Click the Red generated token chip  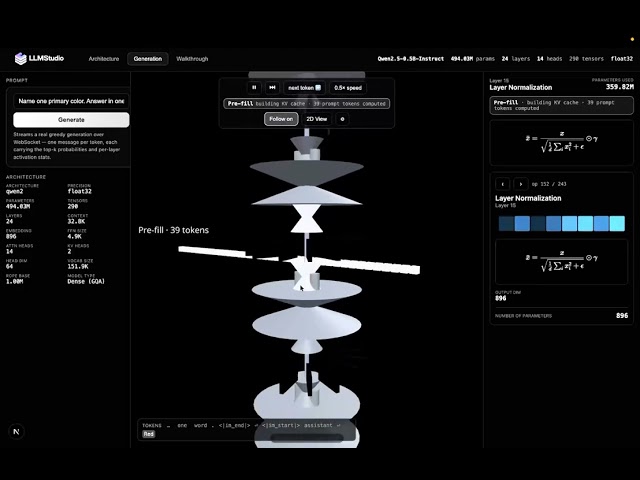tap(149, 434)
